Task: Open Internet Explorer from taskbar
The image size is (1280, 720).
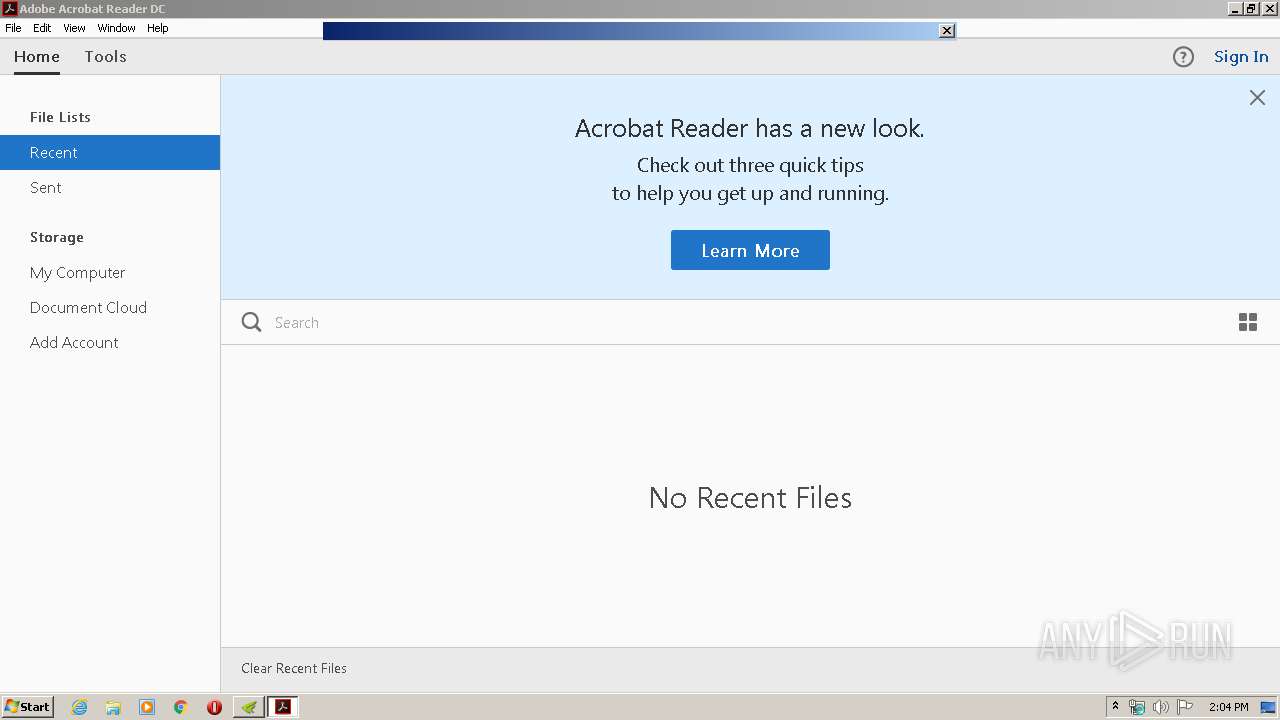Action: coord(79,707)
